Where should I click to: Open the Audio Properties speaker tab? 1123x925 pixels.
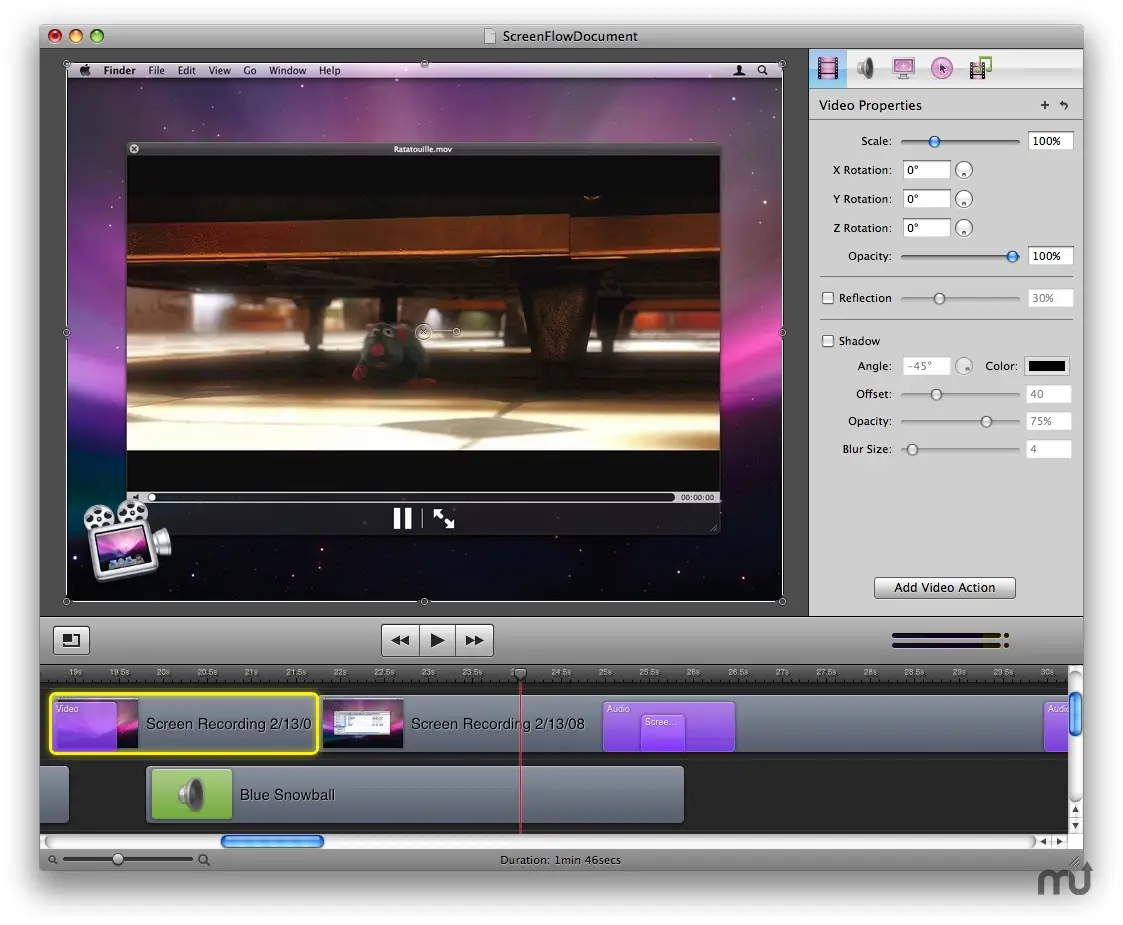[x=865, y=69]
